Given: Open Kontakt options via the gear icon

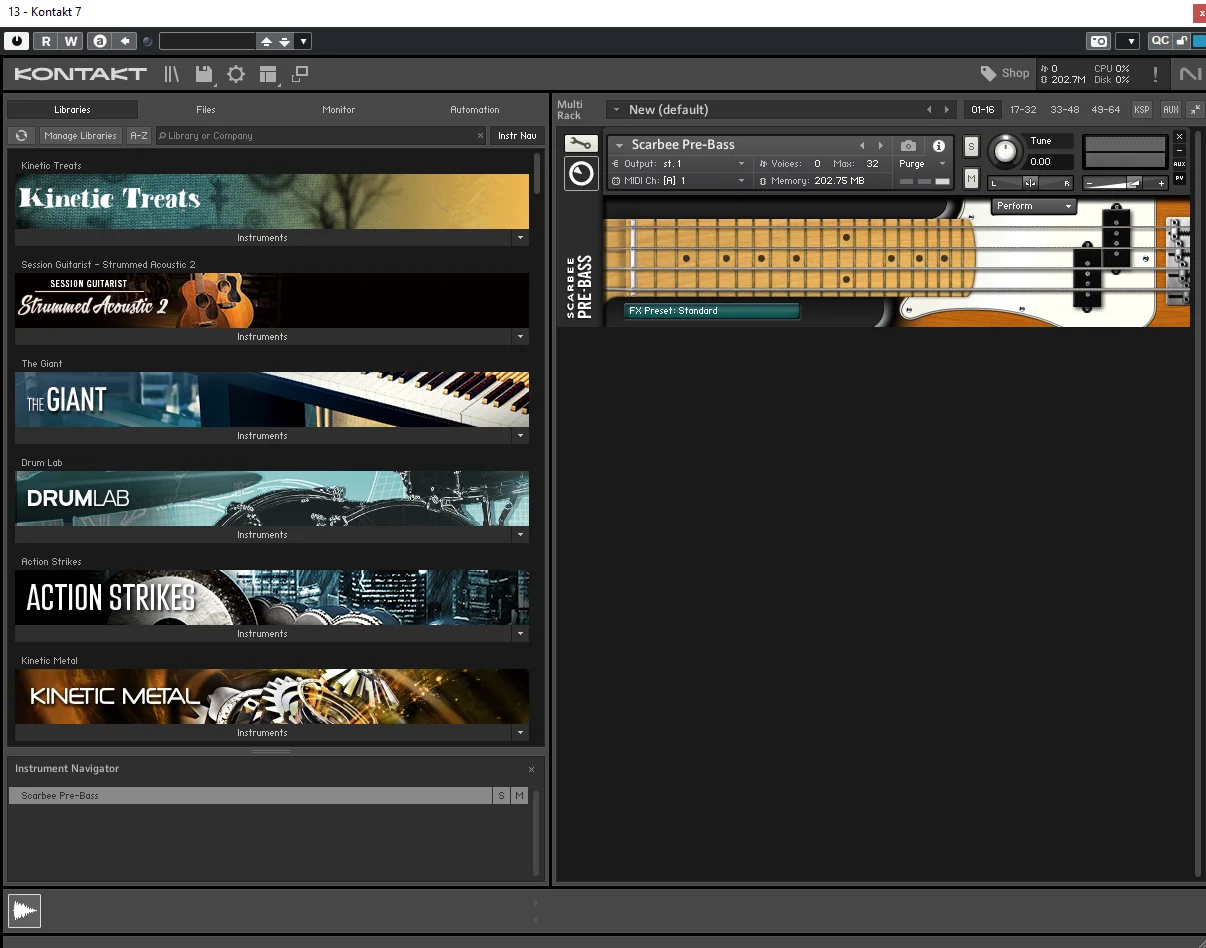Looking at the screenshot, I should [x=236, y=74].
